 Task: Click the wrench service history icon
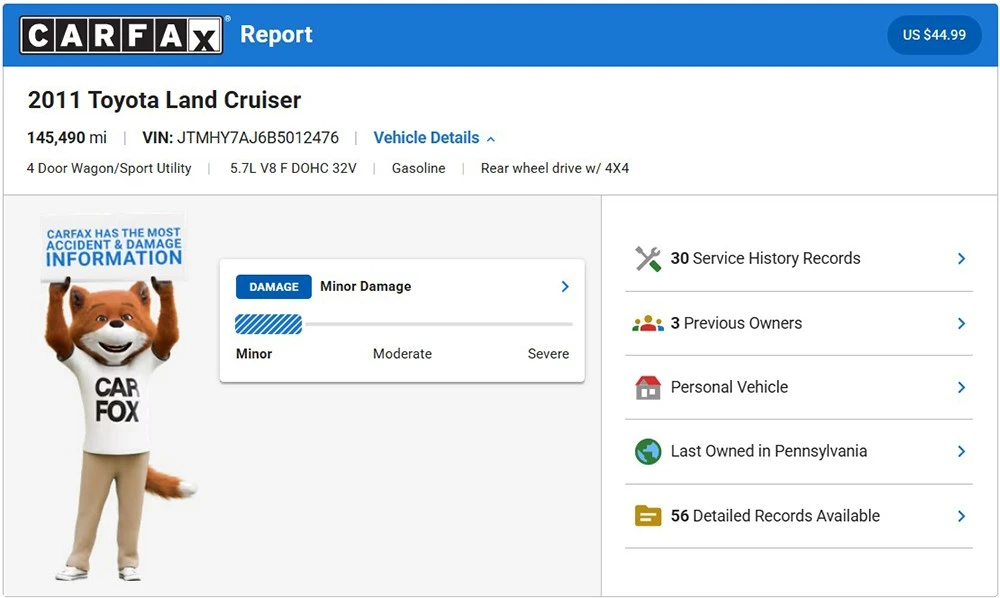click(648, 258)
